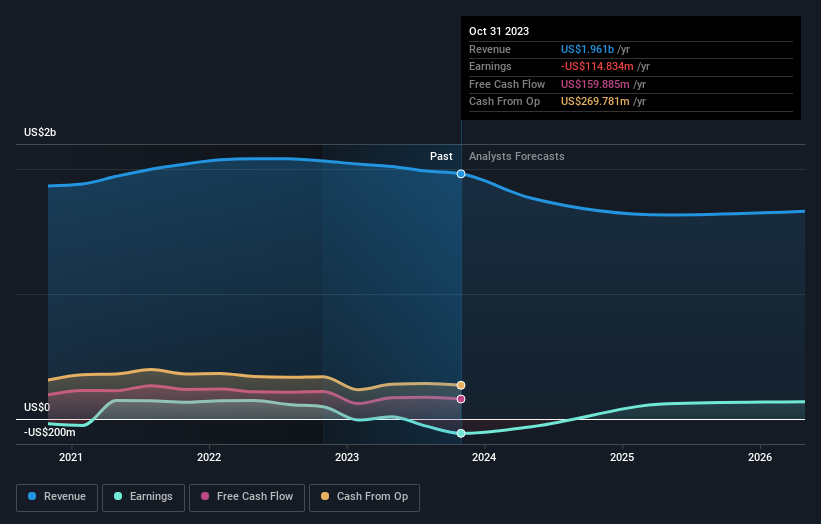The image size is (821, 524).
Task: Toggle the Cash From Op legend button
Action: pos(364,497)
